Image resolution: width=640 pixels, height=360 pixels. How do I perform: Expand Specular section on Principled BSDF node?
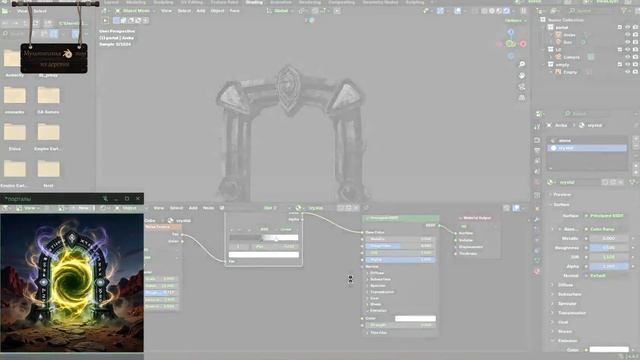378,286
